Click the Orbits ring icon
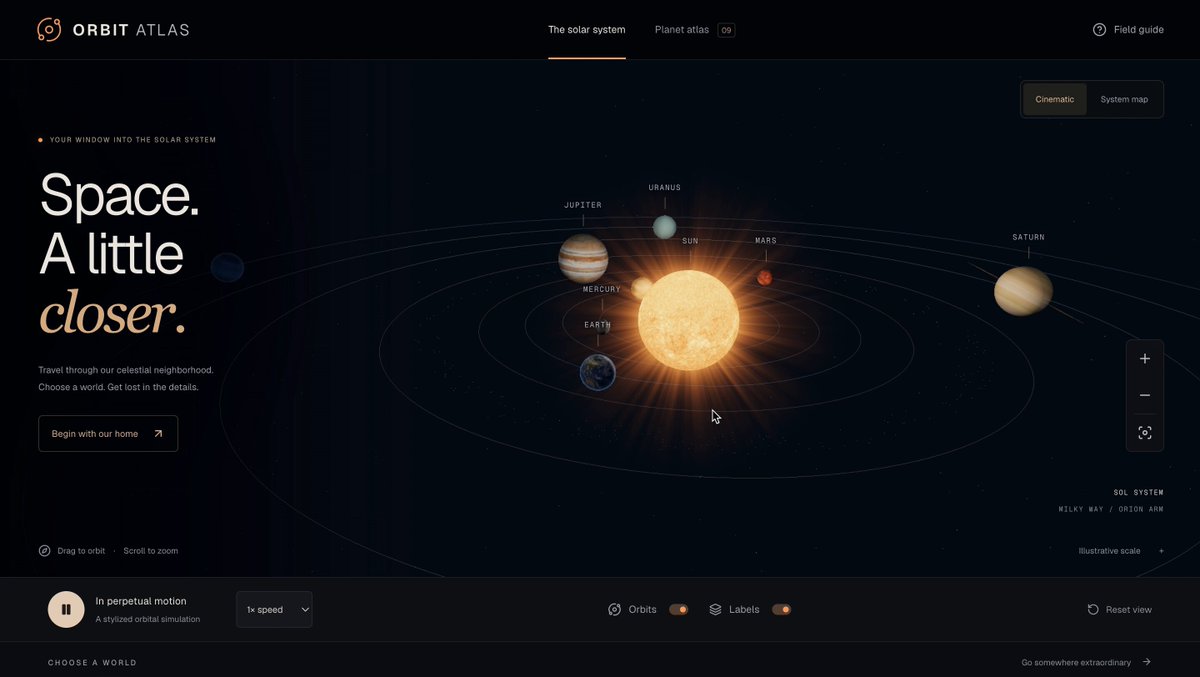The height and width of the screenshot is (677, 1200). 615,609
